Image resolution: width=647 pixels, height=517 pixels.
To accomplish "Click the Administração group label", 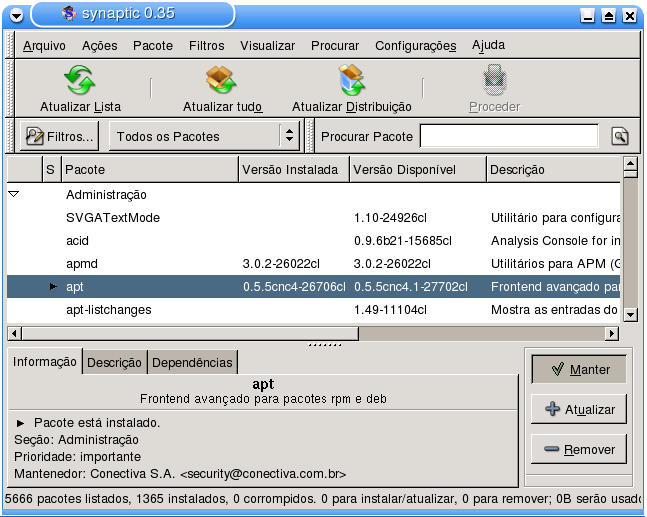I will point(106,194).
